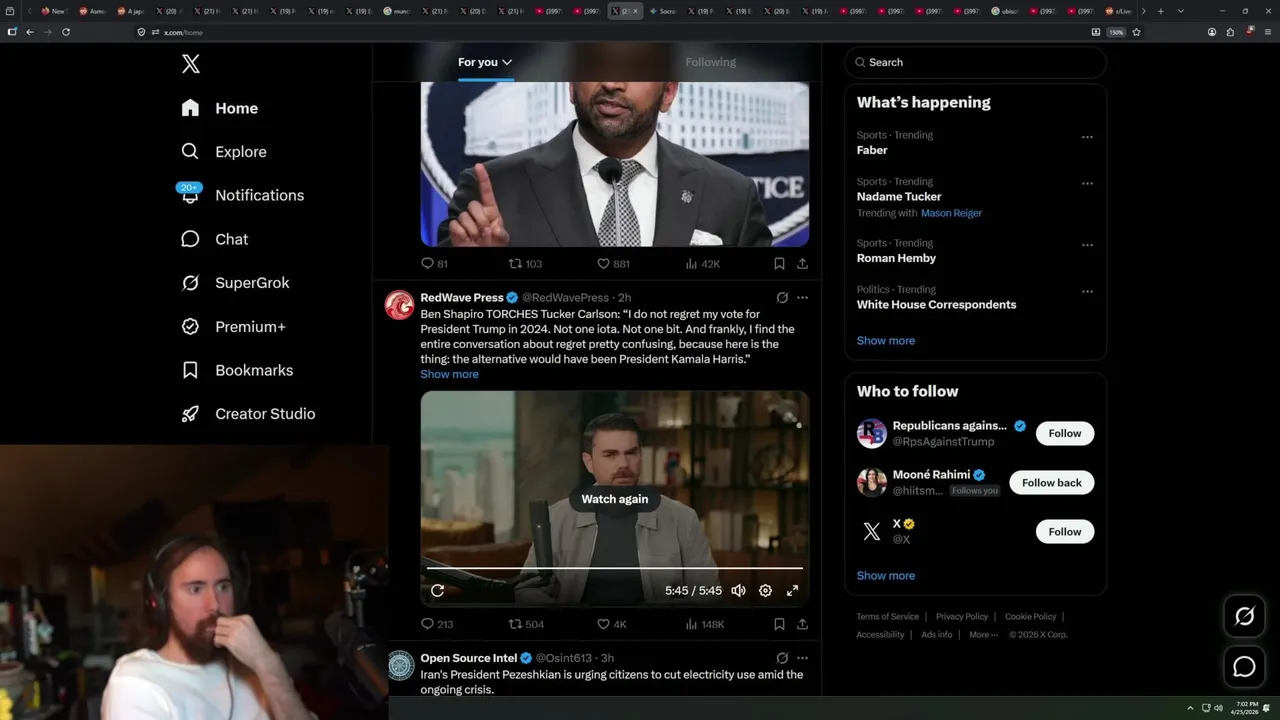This screenshot has width=1280, height=720.
Task: Enter video fullscreen mode
Action: point(792,591)
